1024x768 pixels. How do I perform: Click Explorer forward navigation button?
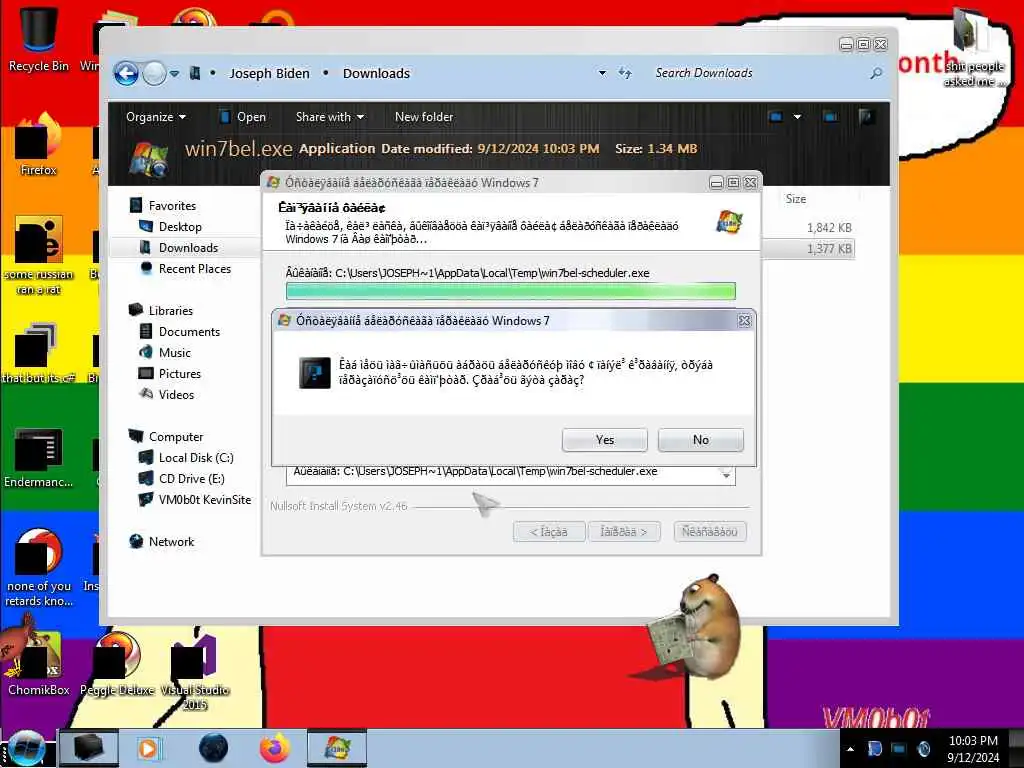[154, 73]
